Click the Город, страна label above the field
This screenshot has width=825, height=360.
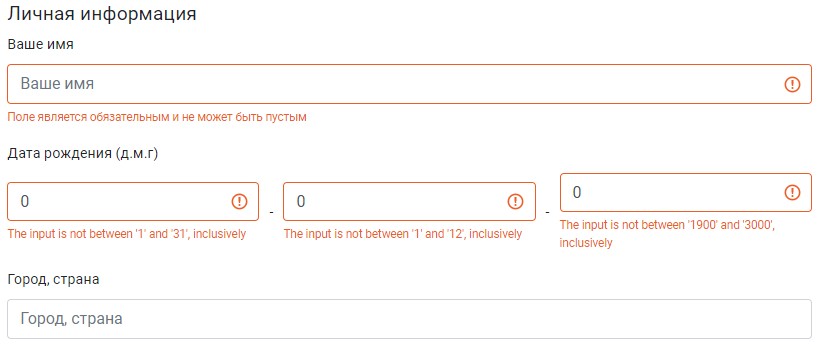point(53,280)
